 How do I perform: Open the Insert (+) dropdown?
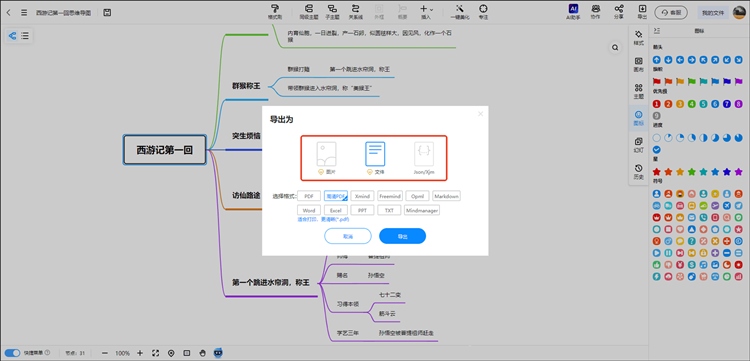426,11
